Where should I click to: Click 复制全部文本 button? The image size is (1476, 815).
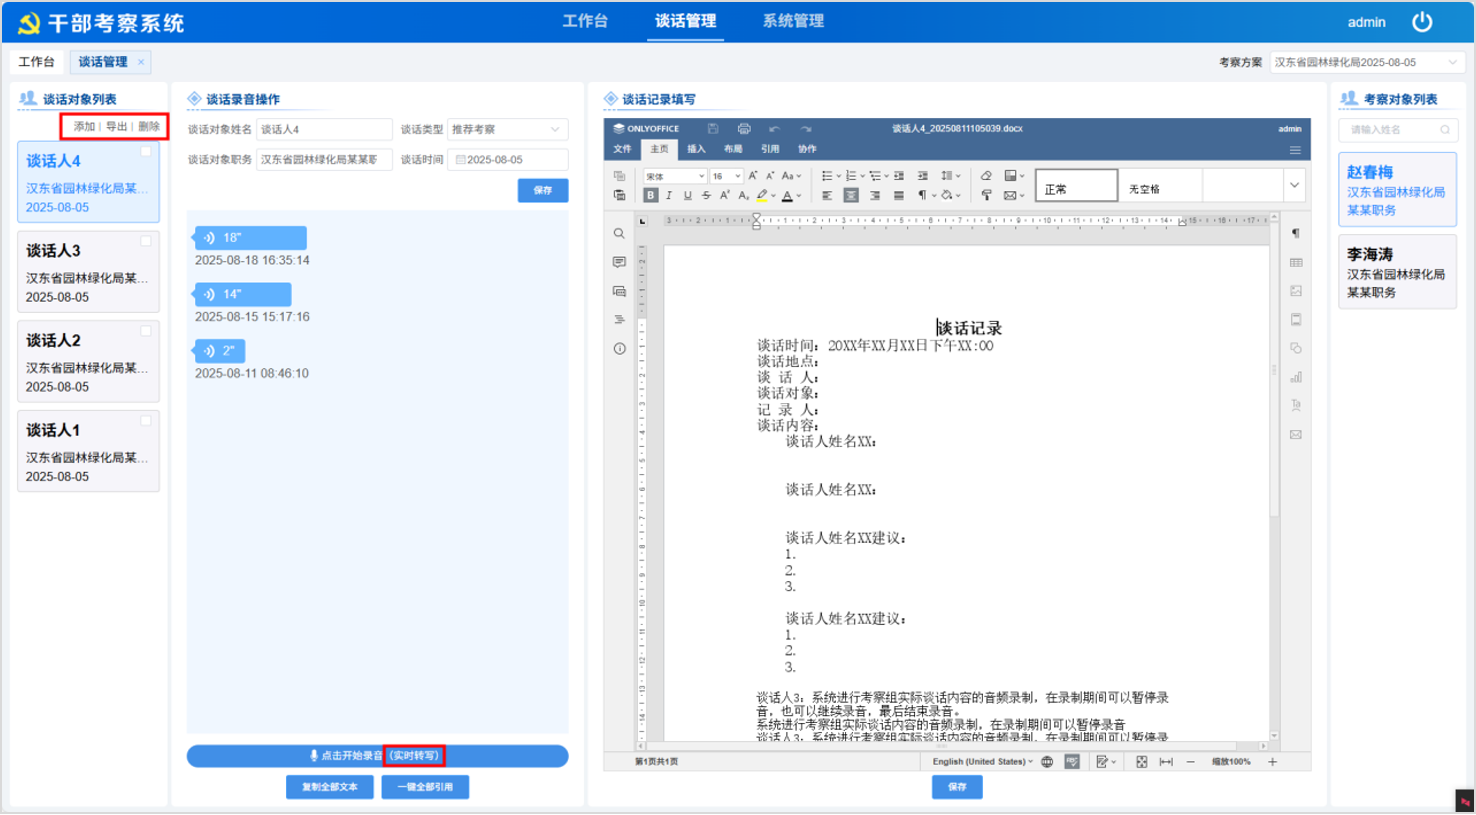click(330, 787)
